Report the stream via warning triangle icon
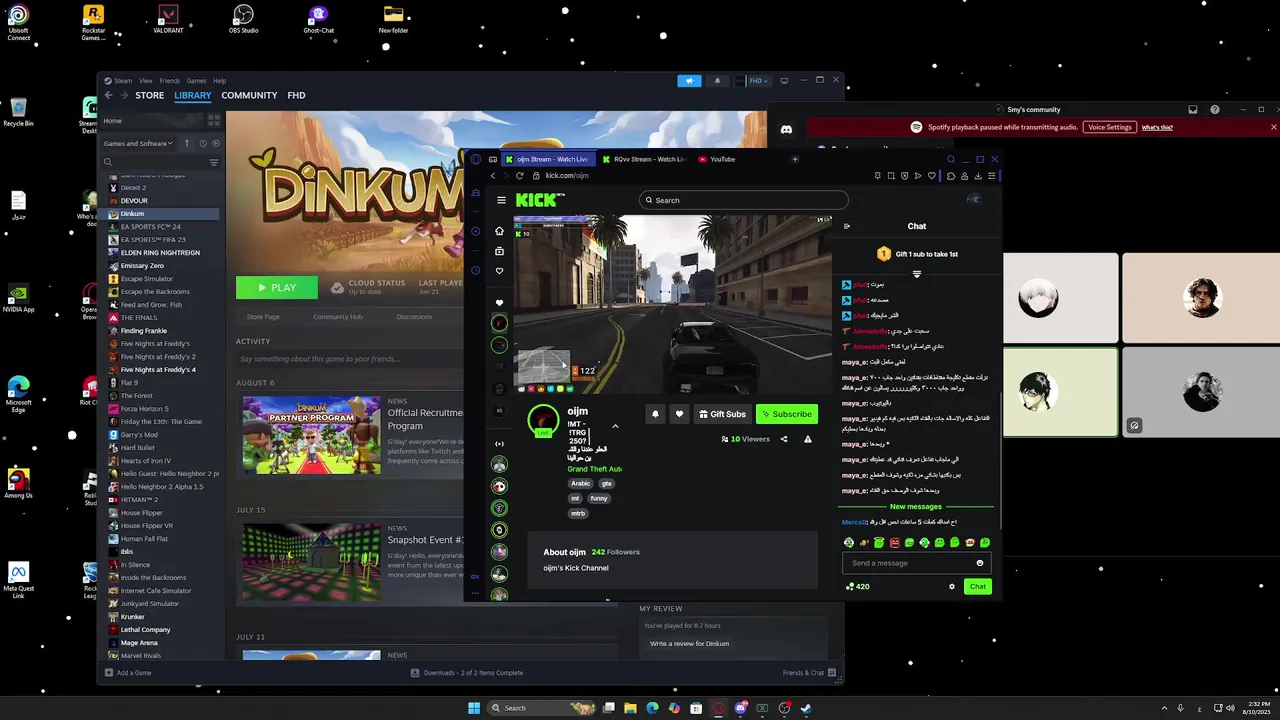This screenshot has height=720, width=1280. [x=808, y=439]
